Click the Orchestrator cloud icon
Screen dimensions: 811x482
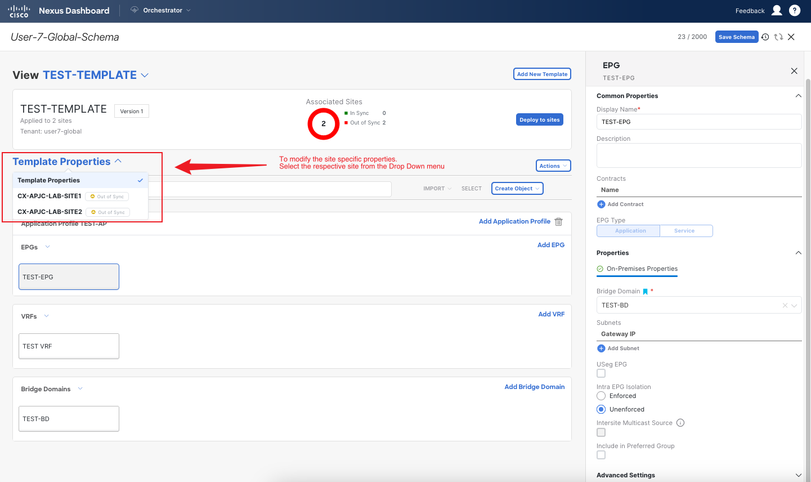pyautogui.click(x=134, y=10)
